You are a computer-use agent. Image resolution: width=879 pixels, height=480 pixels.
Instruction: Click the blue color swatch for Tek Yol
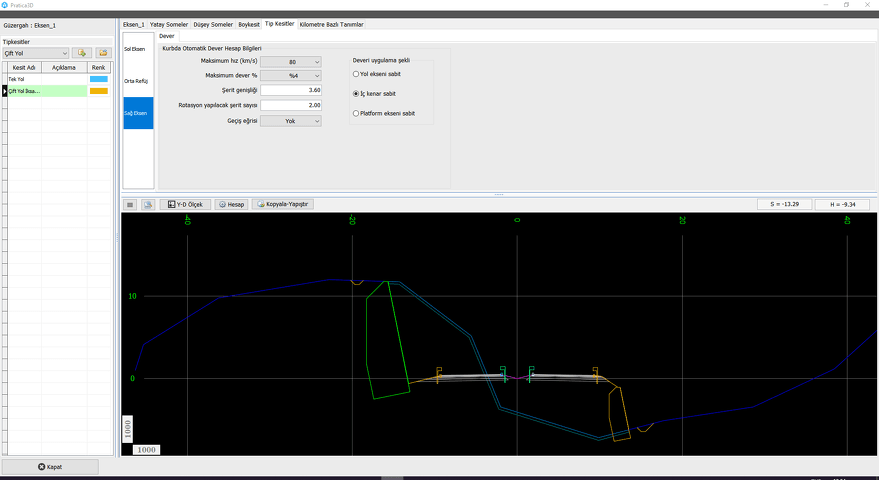point(99,79)
